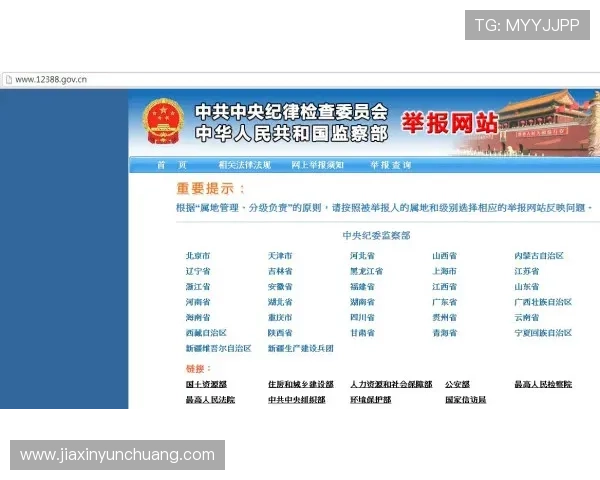The height and width of the screenshot is (480, 600).
Task: Visit the 青海省 link
Action: [x=445, y=333]
